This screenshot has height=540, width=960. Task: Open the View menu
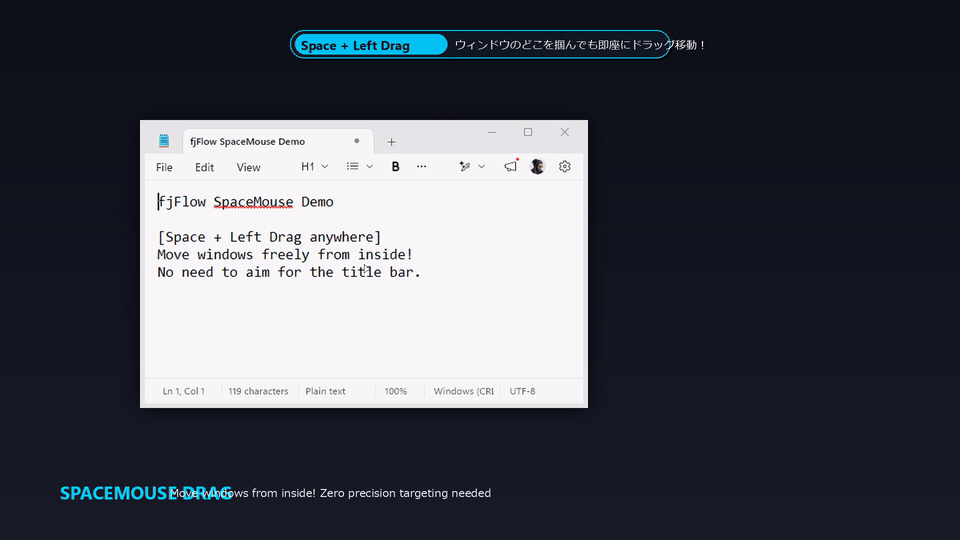coord(249,167)
